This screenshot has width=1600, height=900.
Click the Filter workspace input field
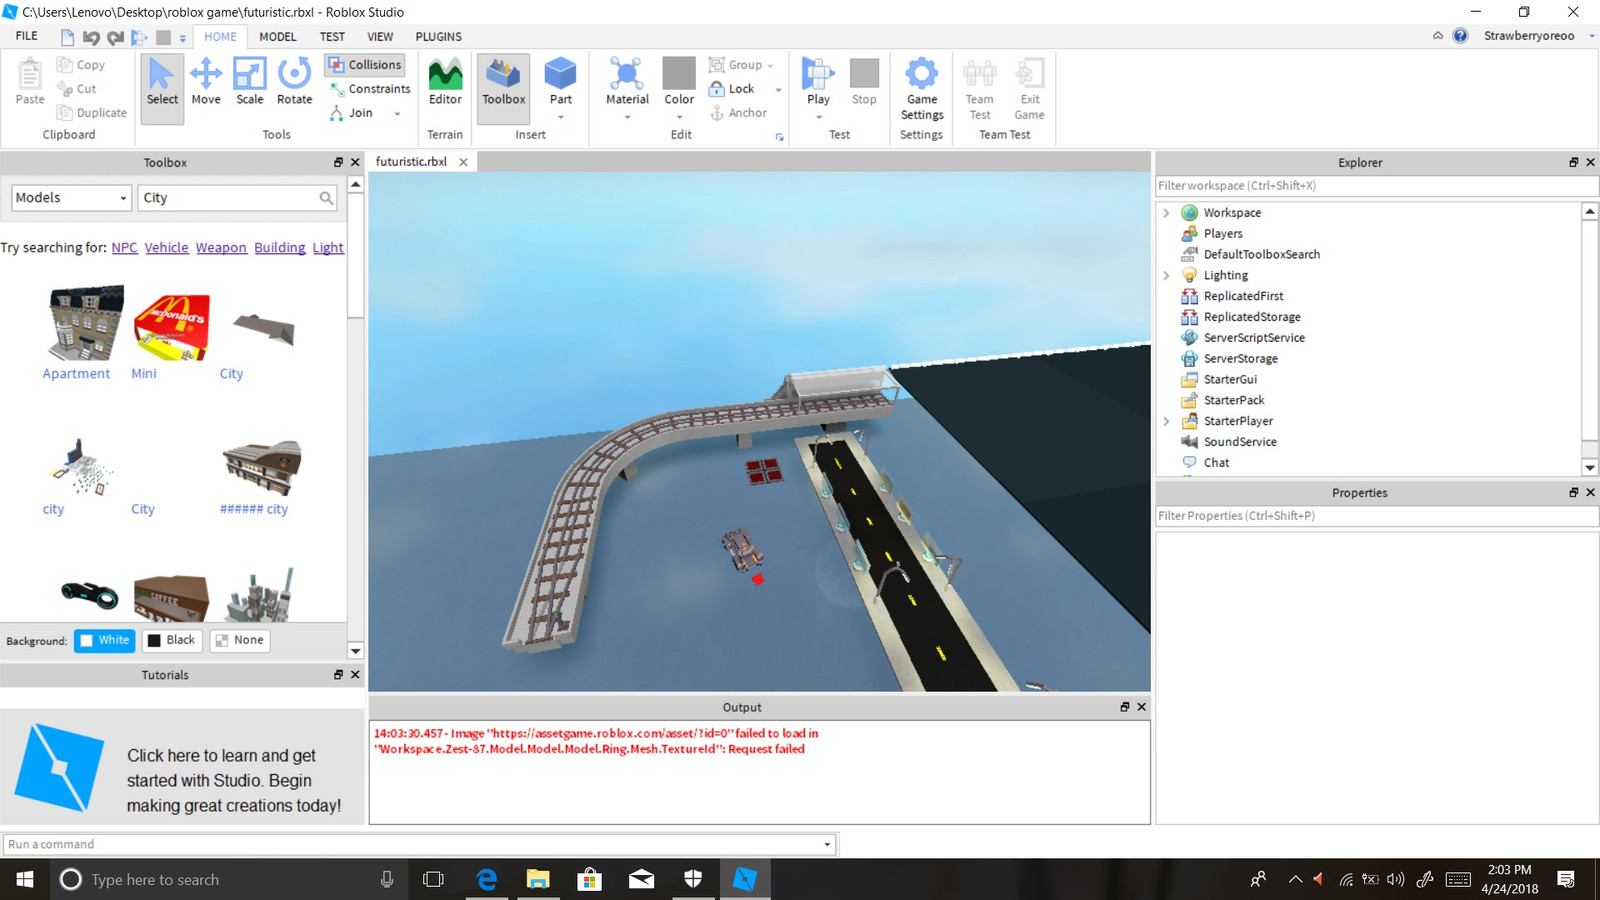click(x=1376, y=186)
